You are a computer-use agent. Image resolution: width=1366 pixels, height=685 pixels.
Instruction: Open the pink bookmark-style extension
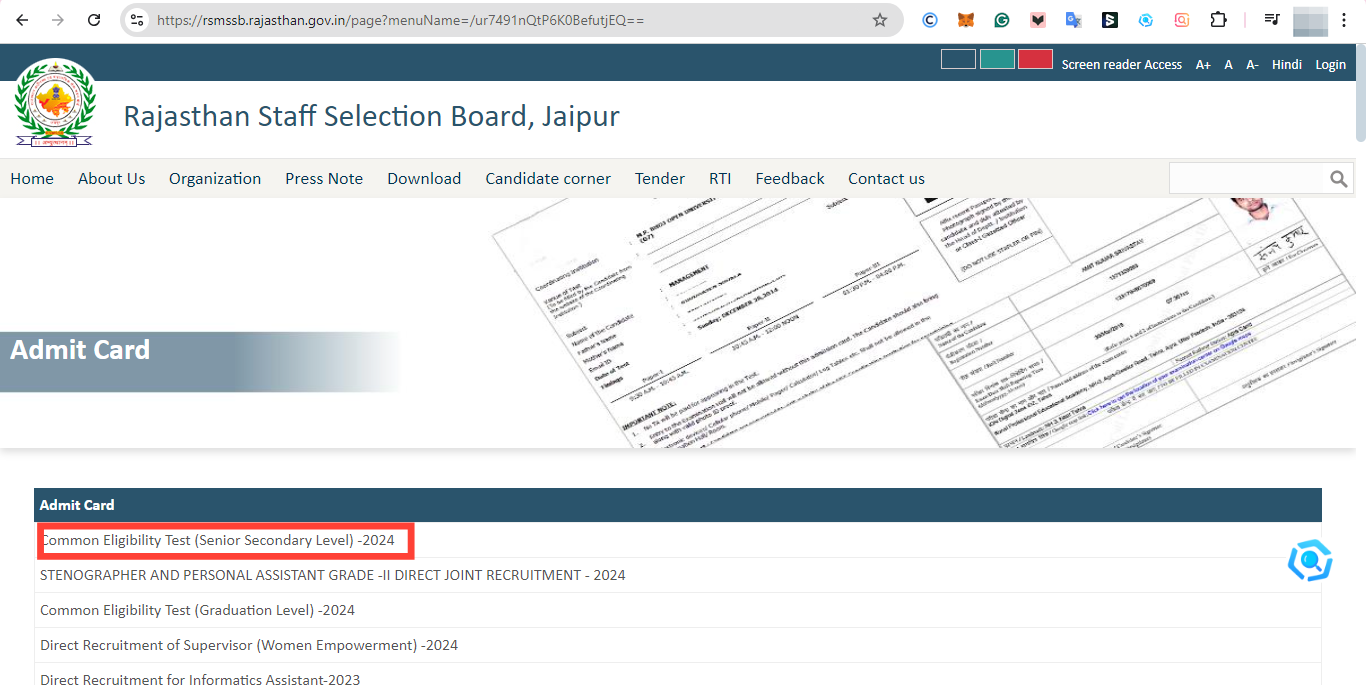click(1038, 20)
